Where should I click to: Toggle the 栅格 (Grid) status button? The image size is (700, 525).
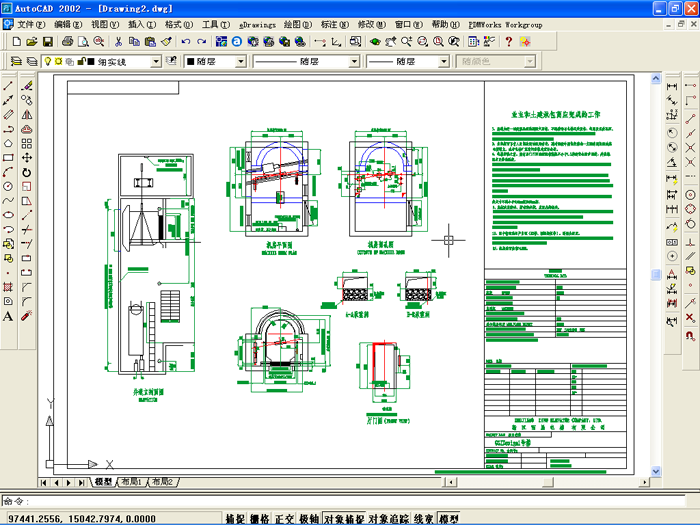point(259,518)
